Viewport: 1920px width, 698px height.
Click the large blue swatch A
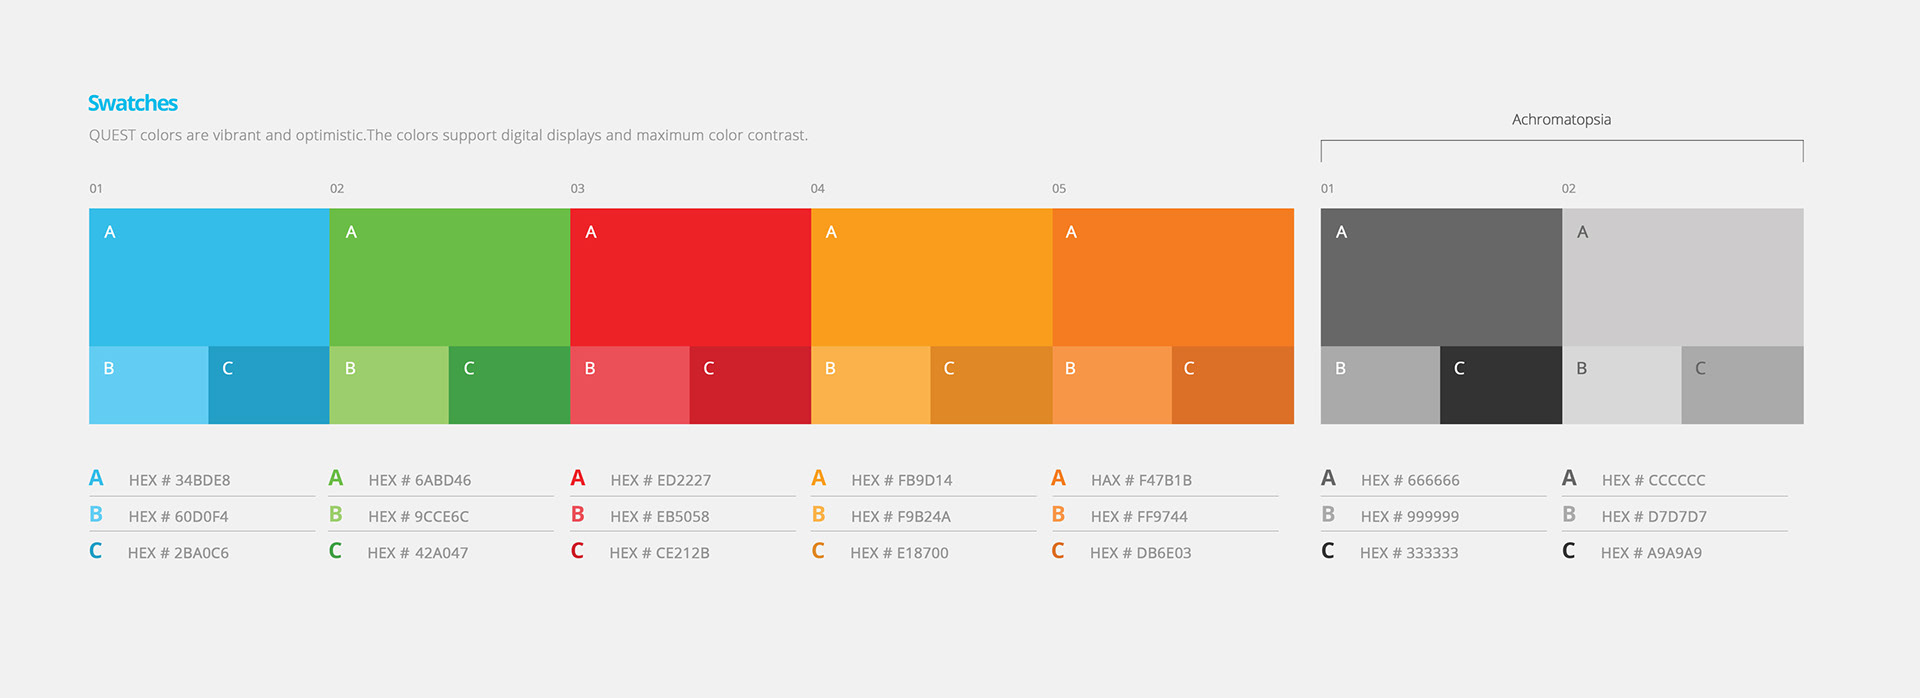[209, 277]
